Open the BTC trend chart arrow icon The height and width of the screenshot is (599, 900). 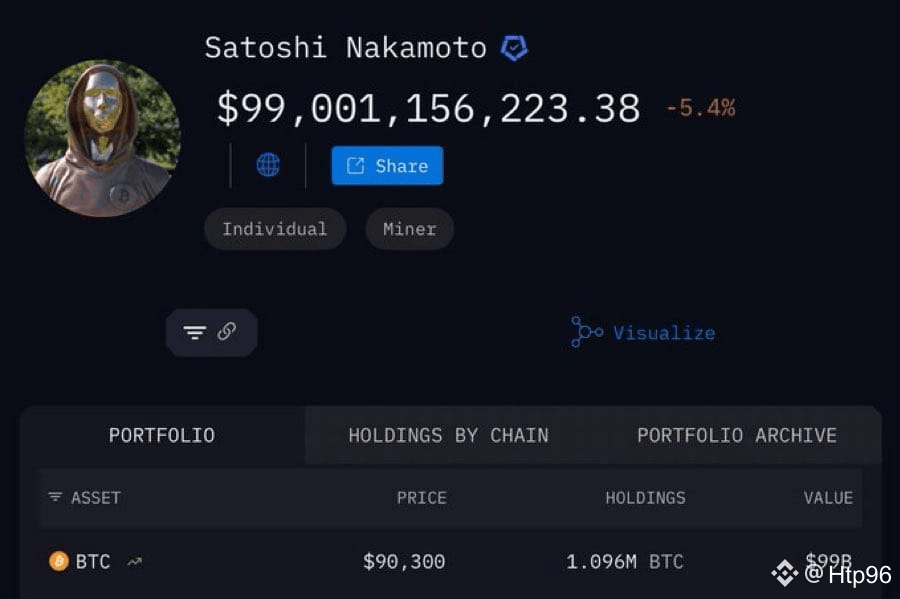(134, 562)
